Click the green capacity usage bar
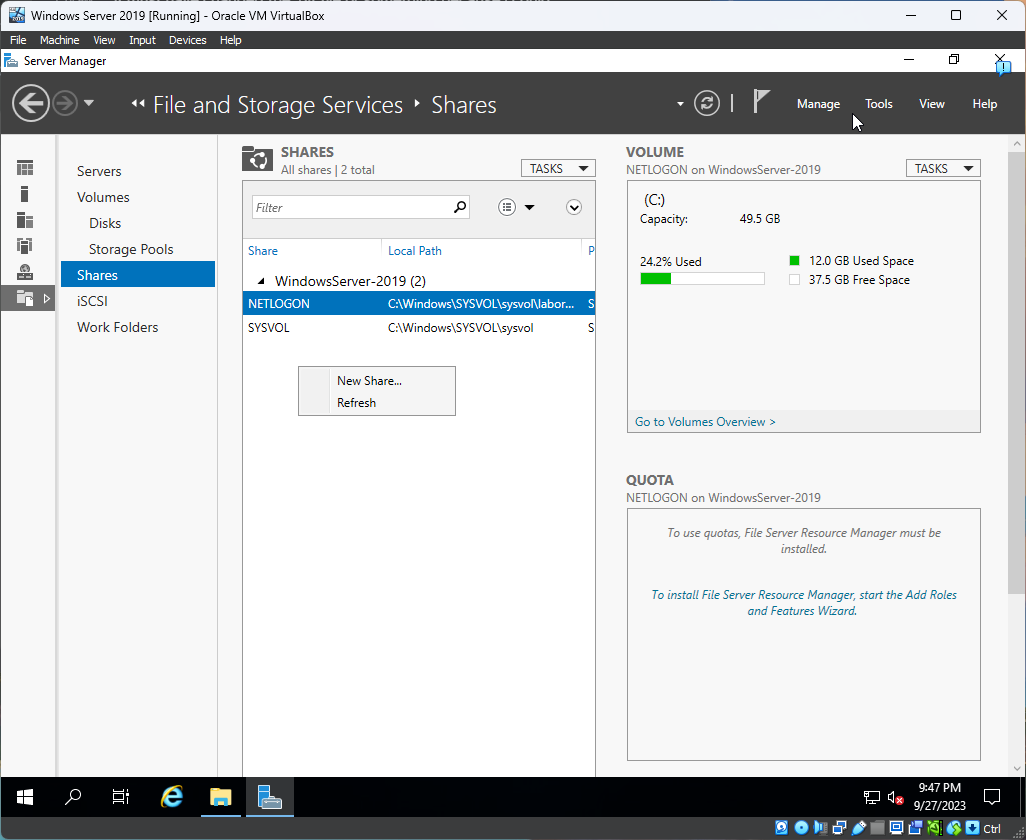The height and width of the screenshot is (840, 1026). (656, 278)
